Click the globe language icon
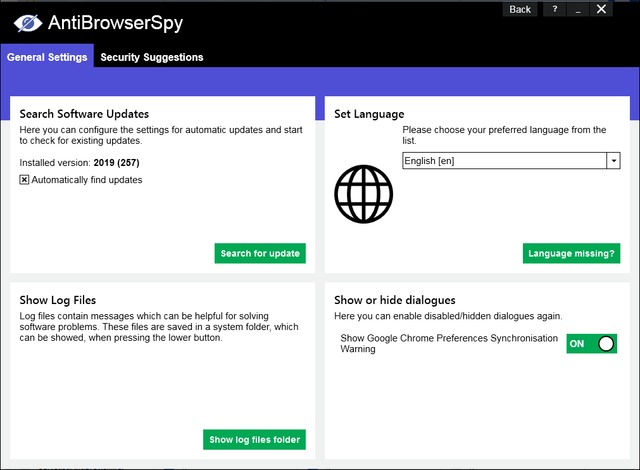Image resolution: width=640 pixels, height=470 pixels. point(363,194)
